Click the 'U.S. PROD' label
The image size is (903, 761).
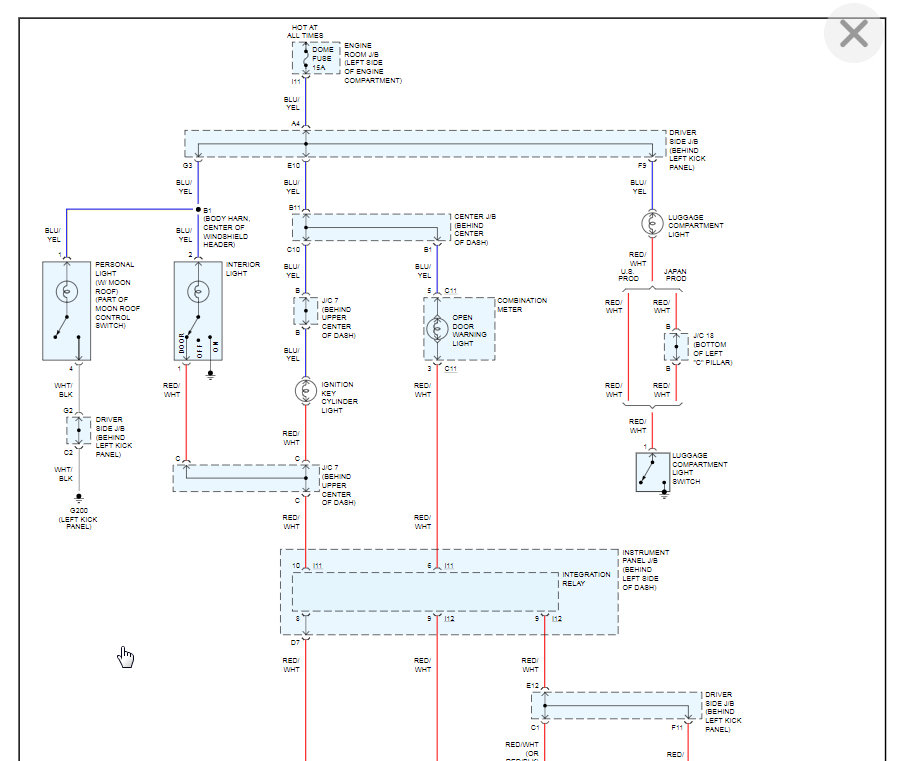pyautogui.click(x=628, y=275)
